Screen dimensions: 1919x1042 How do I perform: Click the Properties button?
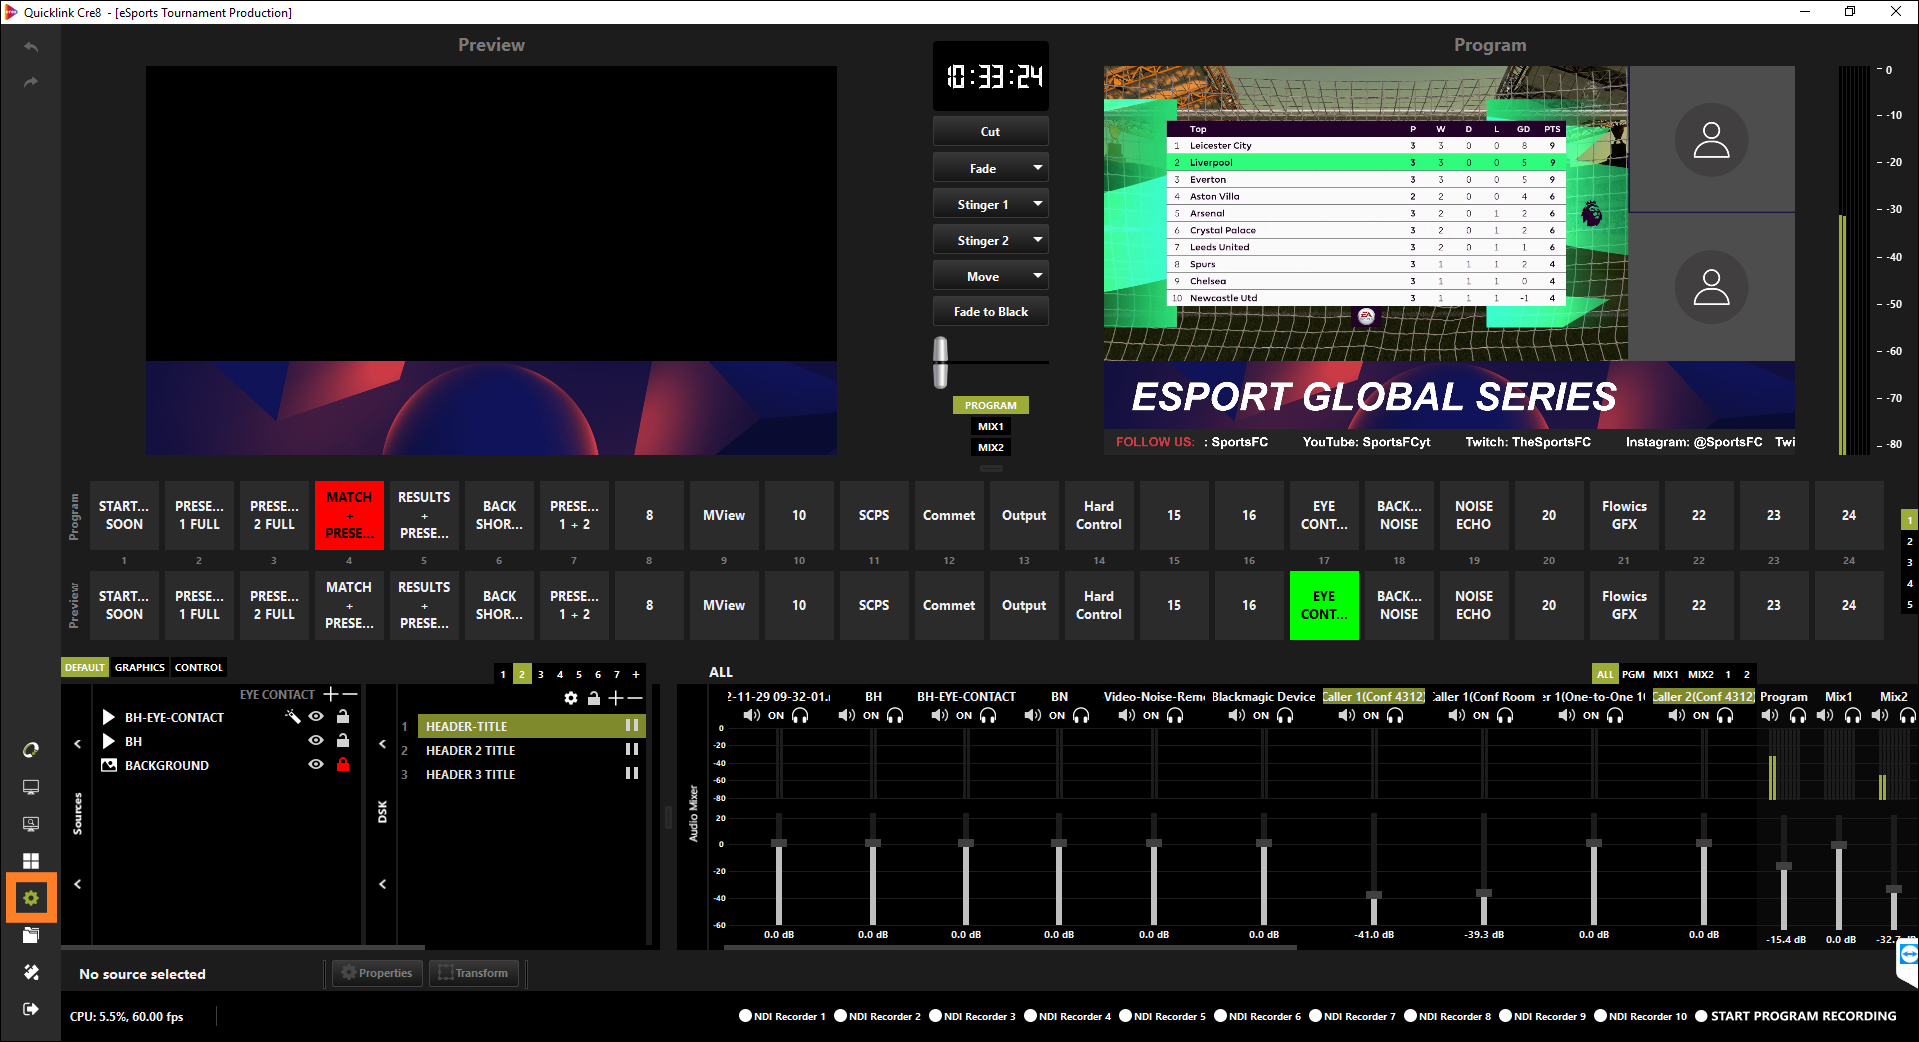(x=377, y=973)
